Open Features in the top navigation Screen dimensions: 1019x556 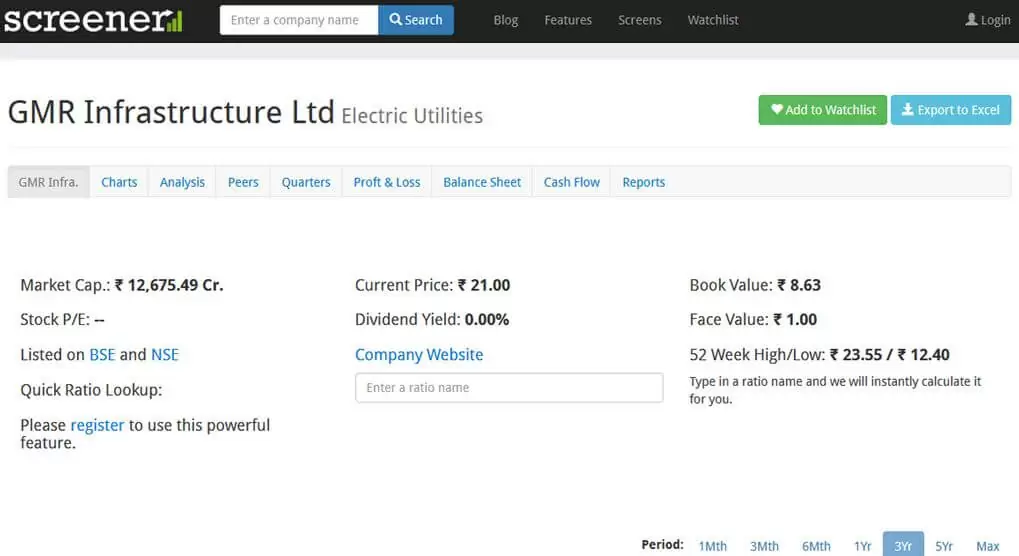pos(568,20)
